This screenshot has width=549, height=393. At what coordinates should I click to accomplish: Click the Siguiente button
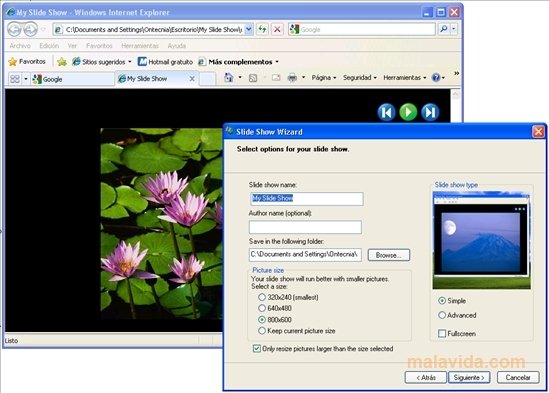[469, 377]
